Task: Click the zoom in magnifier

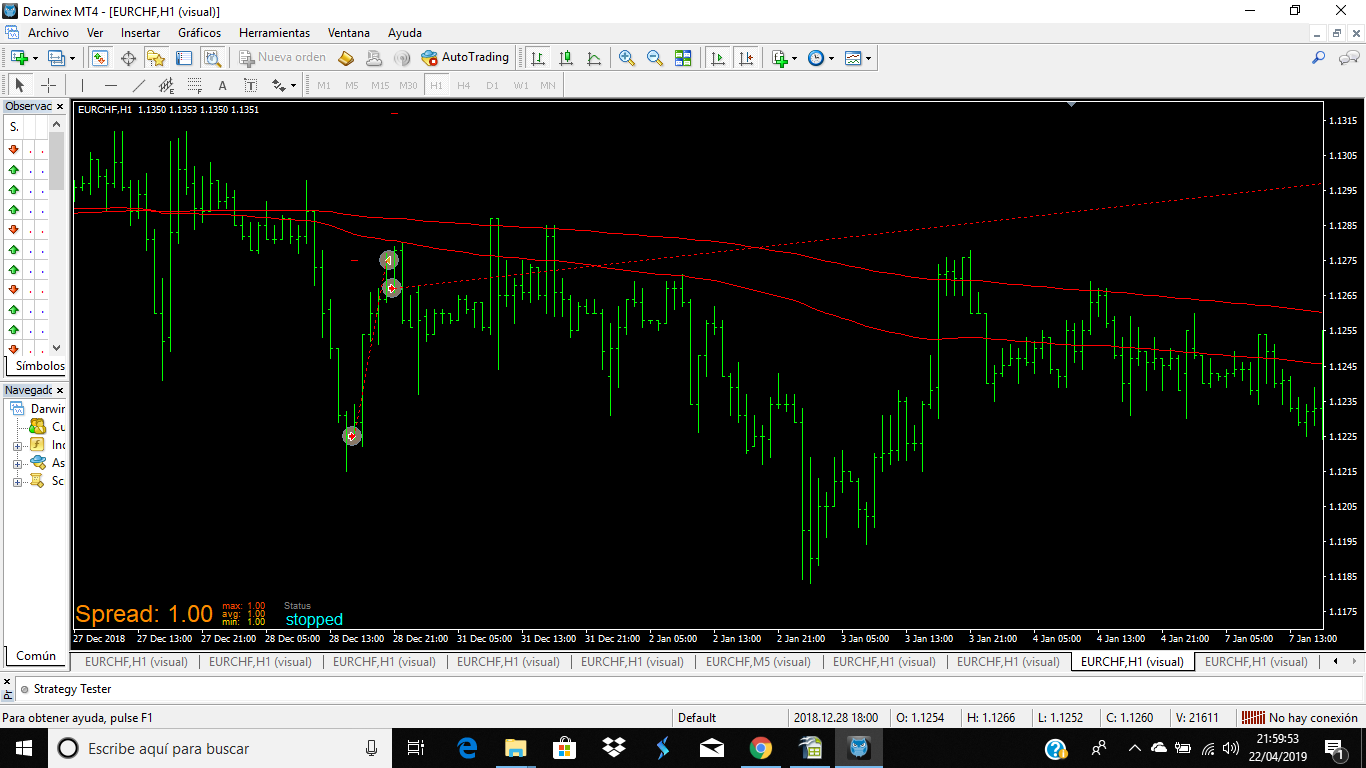Action: tap(627, 58)
